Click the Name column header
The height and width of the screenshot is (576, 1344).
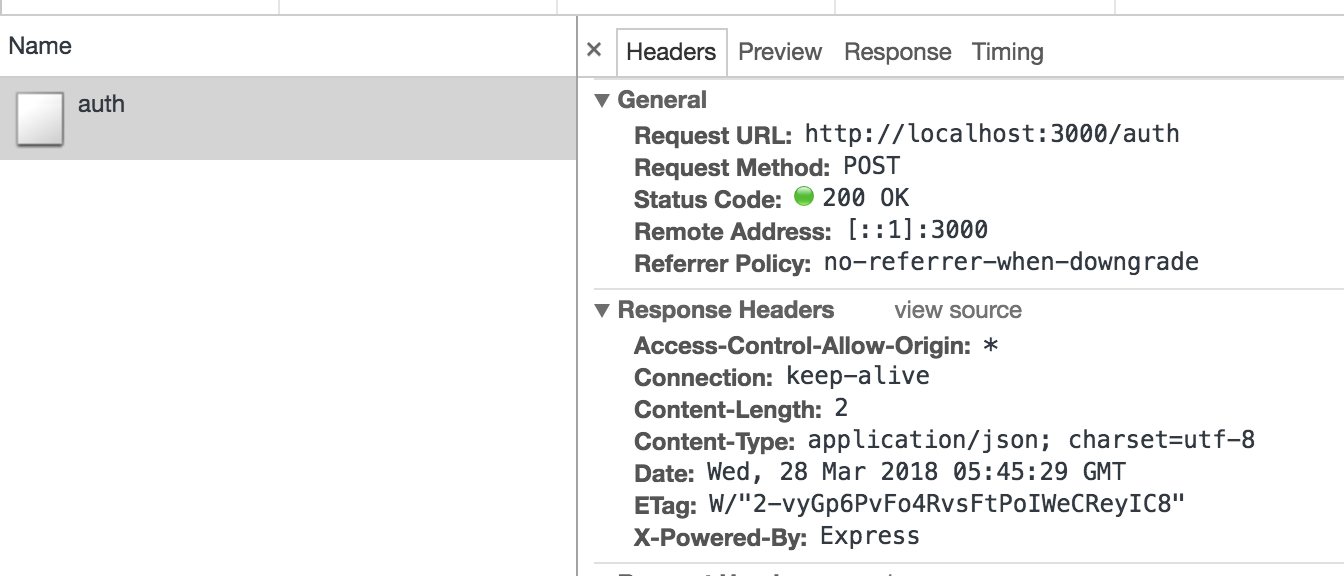40,46
